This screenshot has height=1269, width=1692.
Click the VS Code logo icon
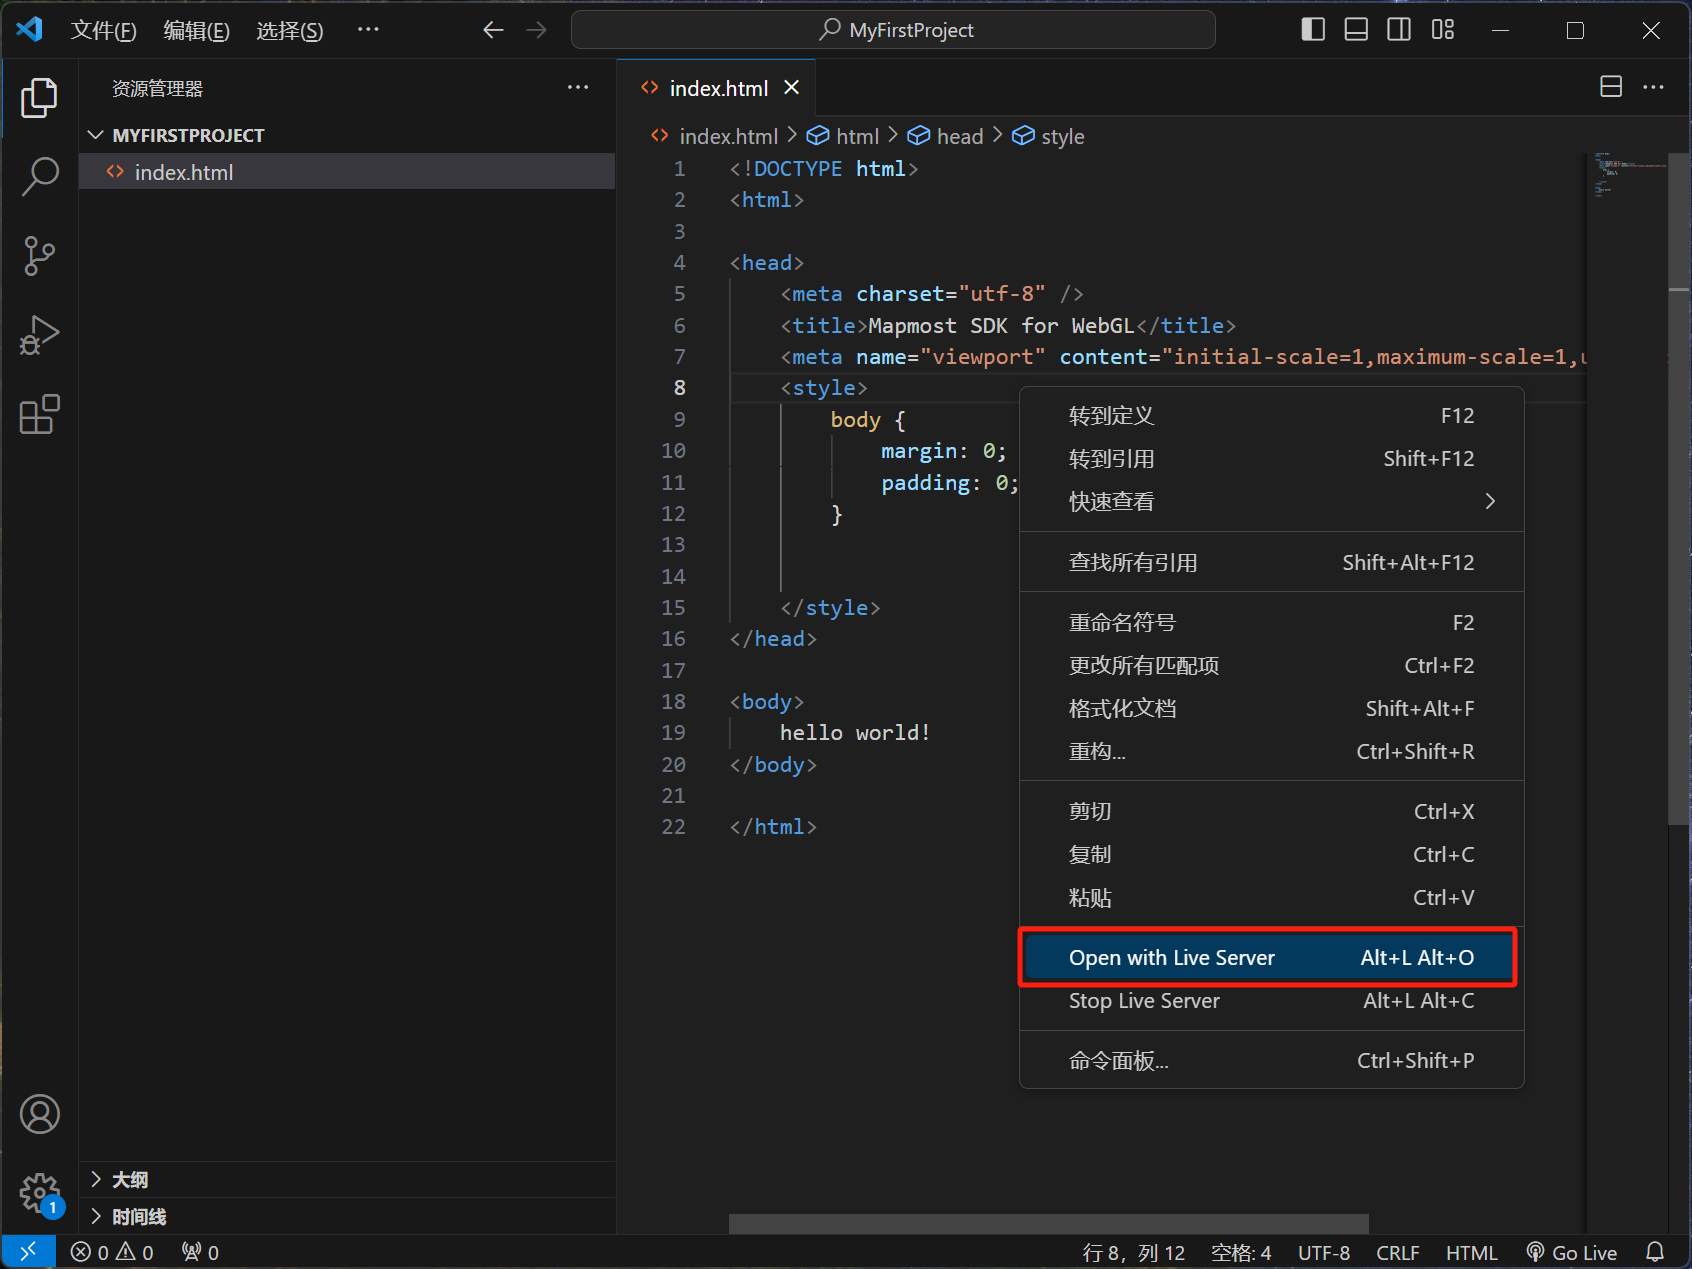[30, 29]
